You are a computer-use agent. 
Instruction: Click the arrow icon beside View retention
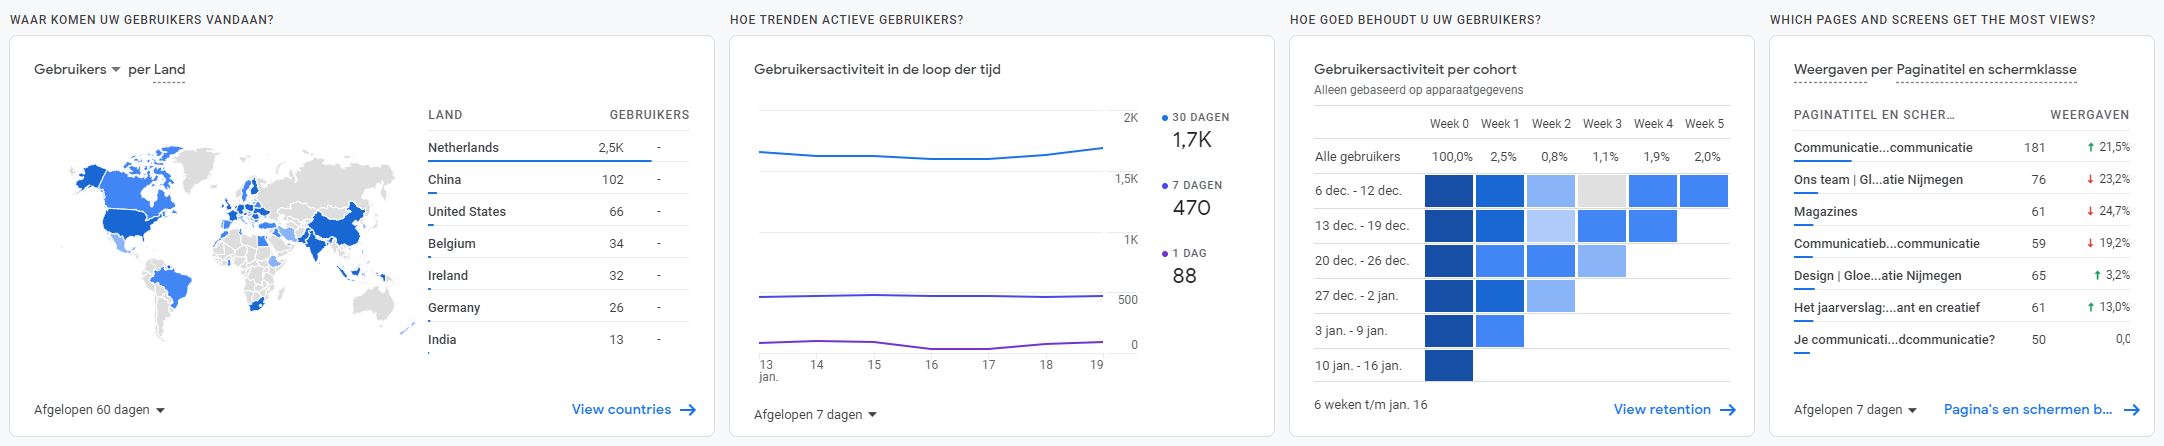(x=1727, y=409)
